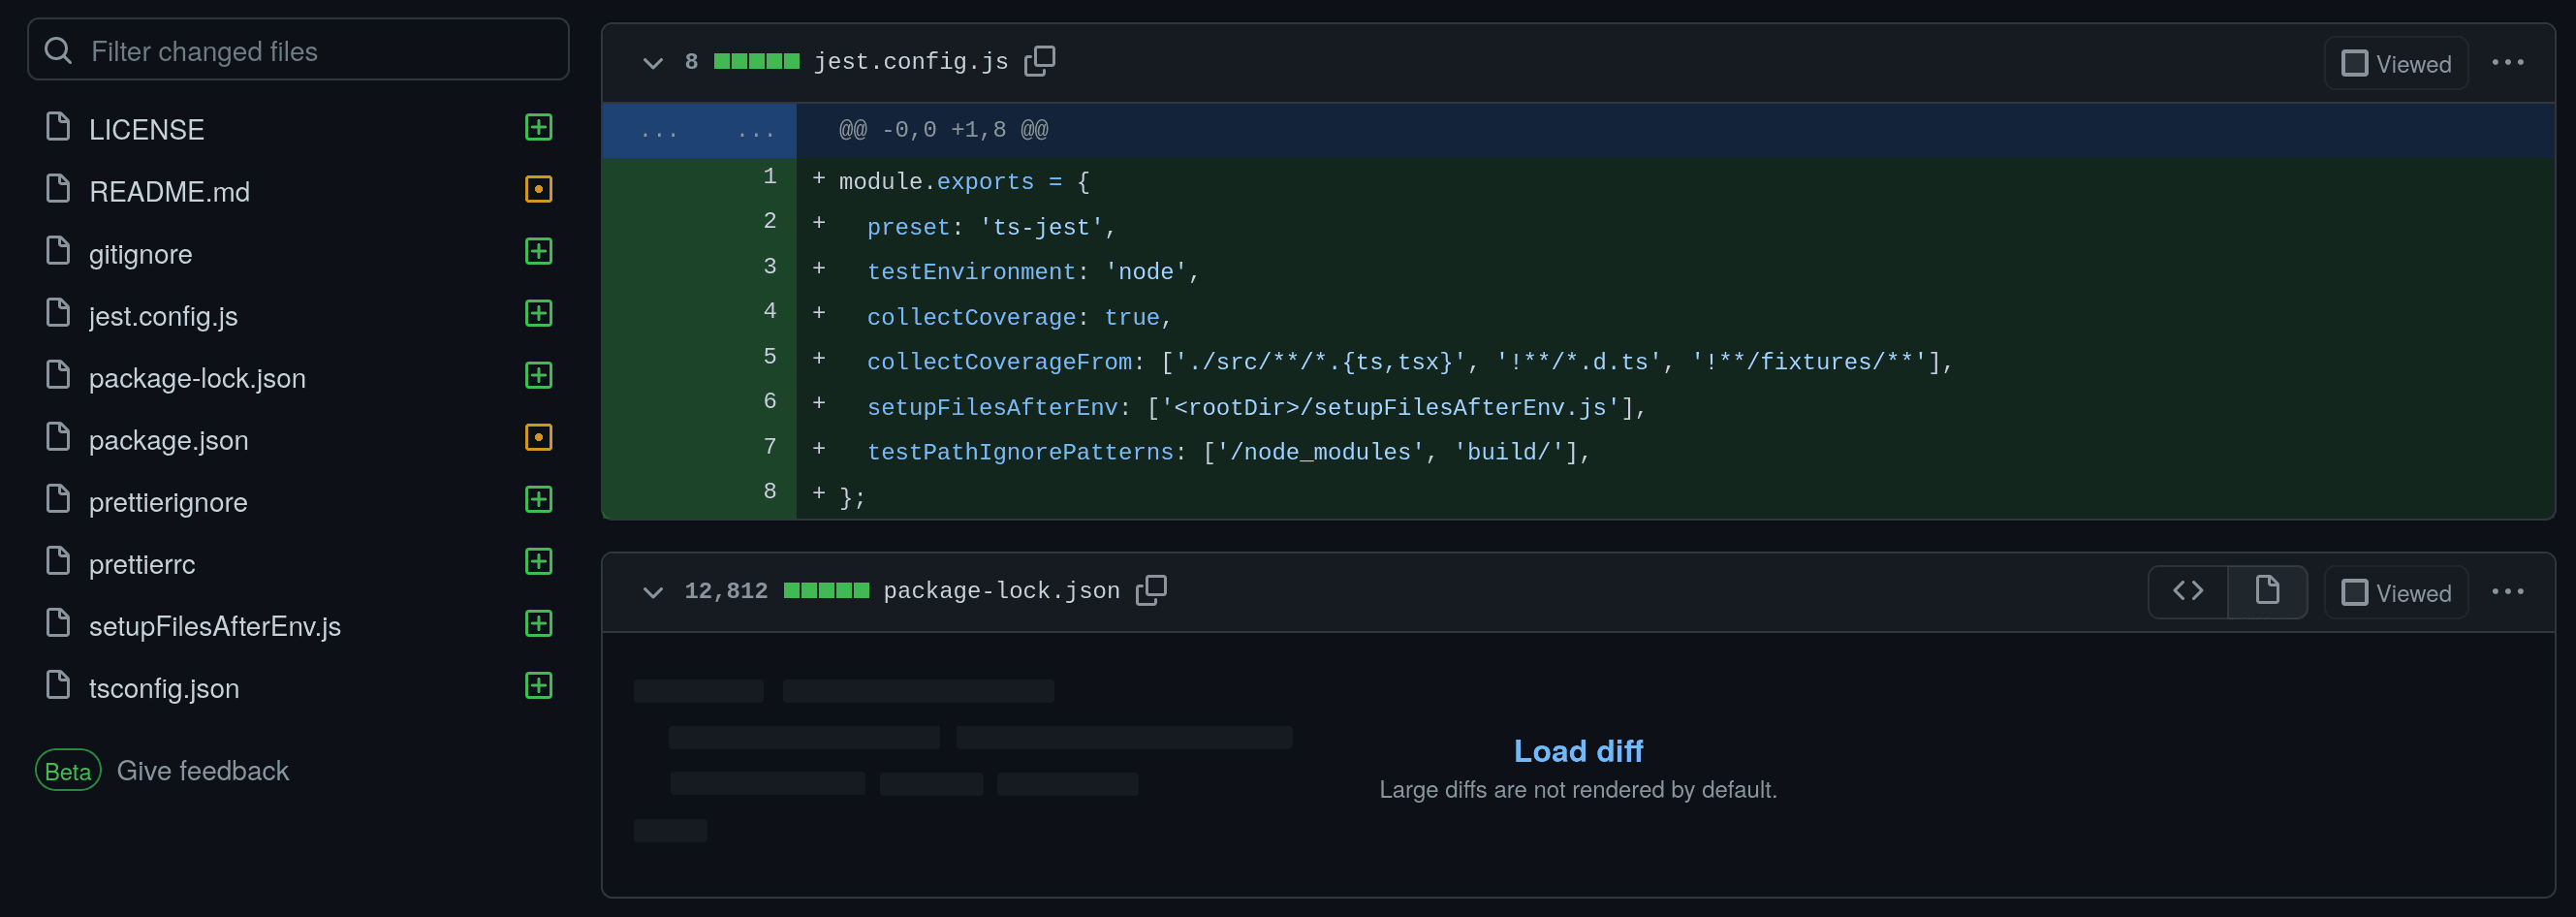
Task: Collapse the jest.config.js diff
Action: click(653, 63)
